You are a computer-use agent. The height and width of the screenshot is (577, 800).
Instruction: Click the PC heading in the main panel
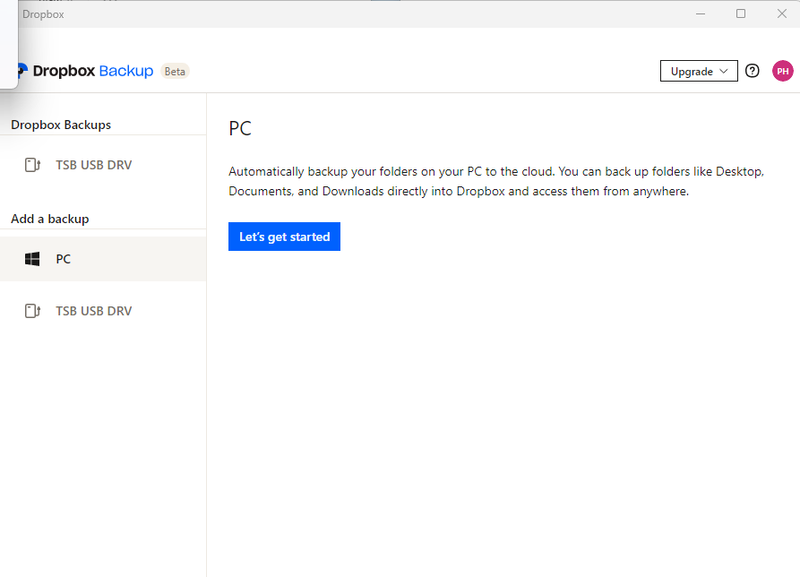click(240, 129)
